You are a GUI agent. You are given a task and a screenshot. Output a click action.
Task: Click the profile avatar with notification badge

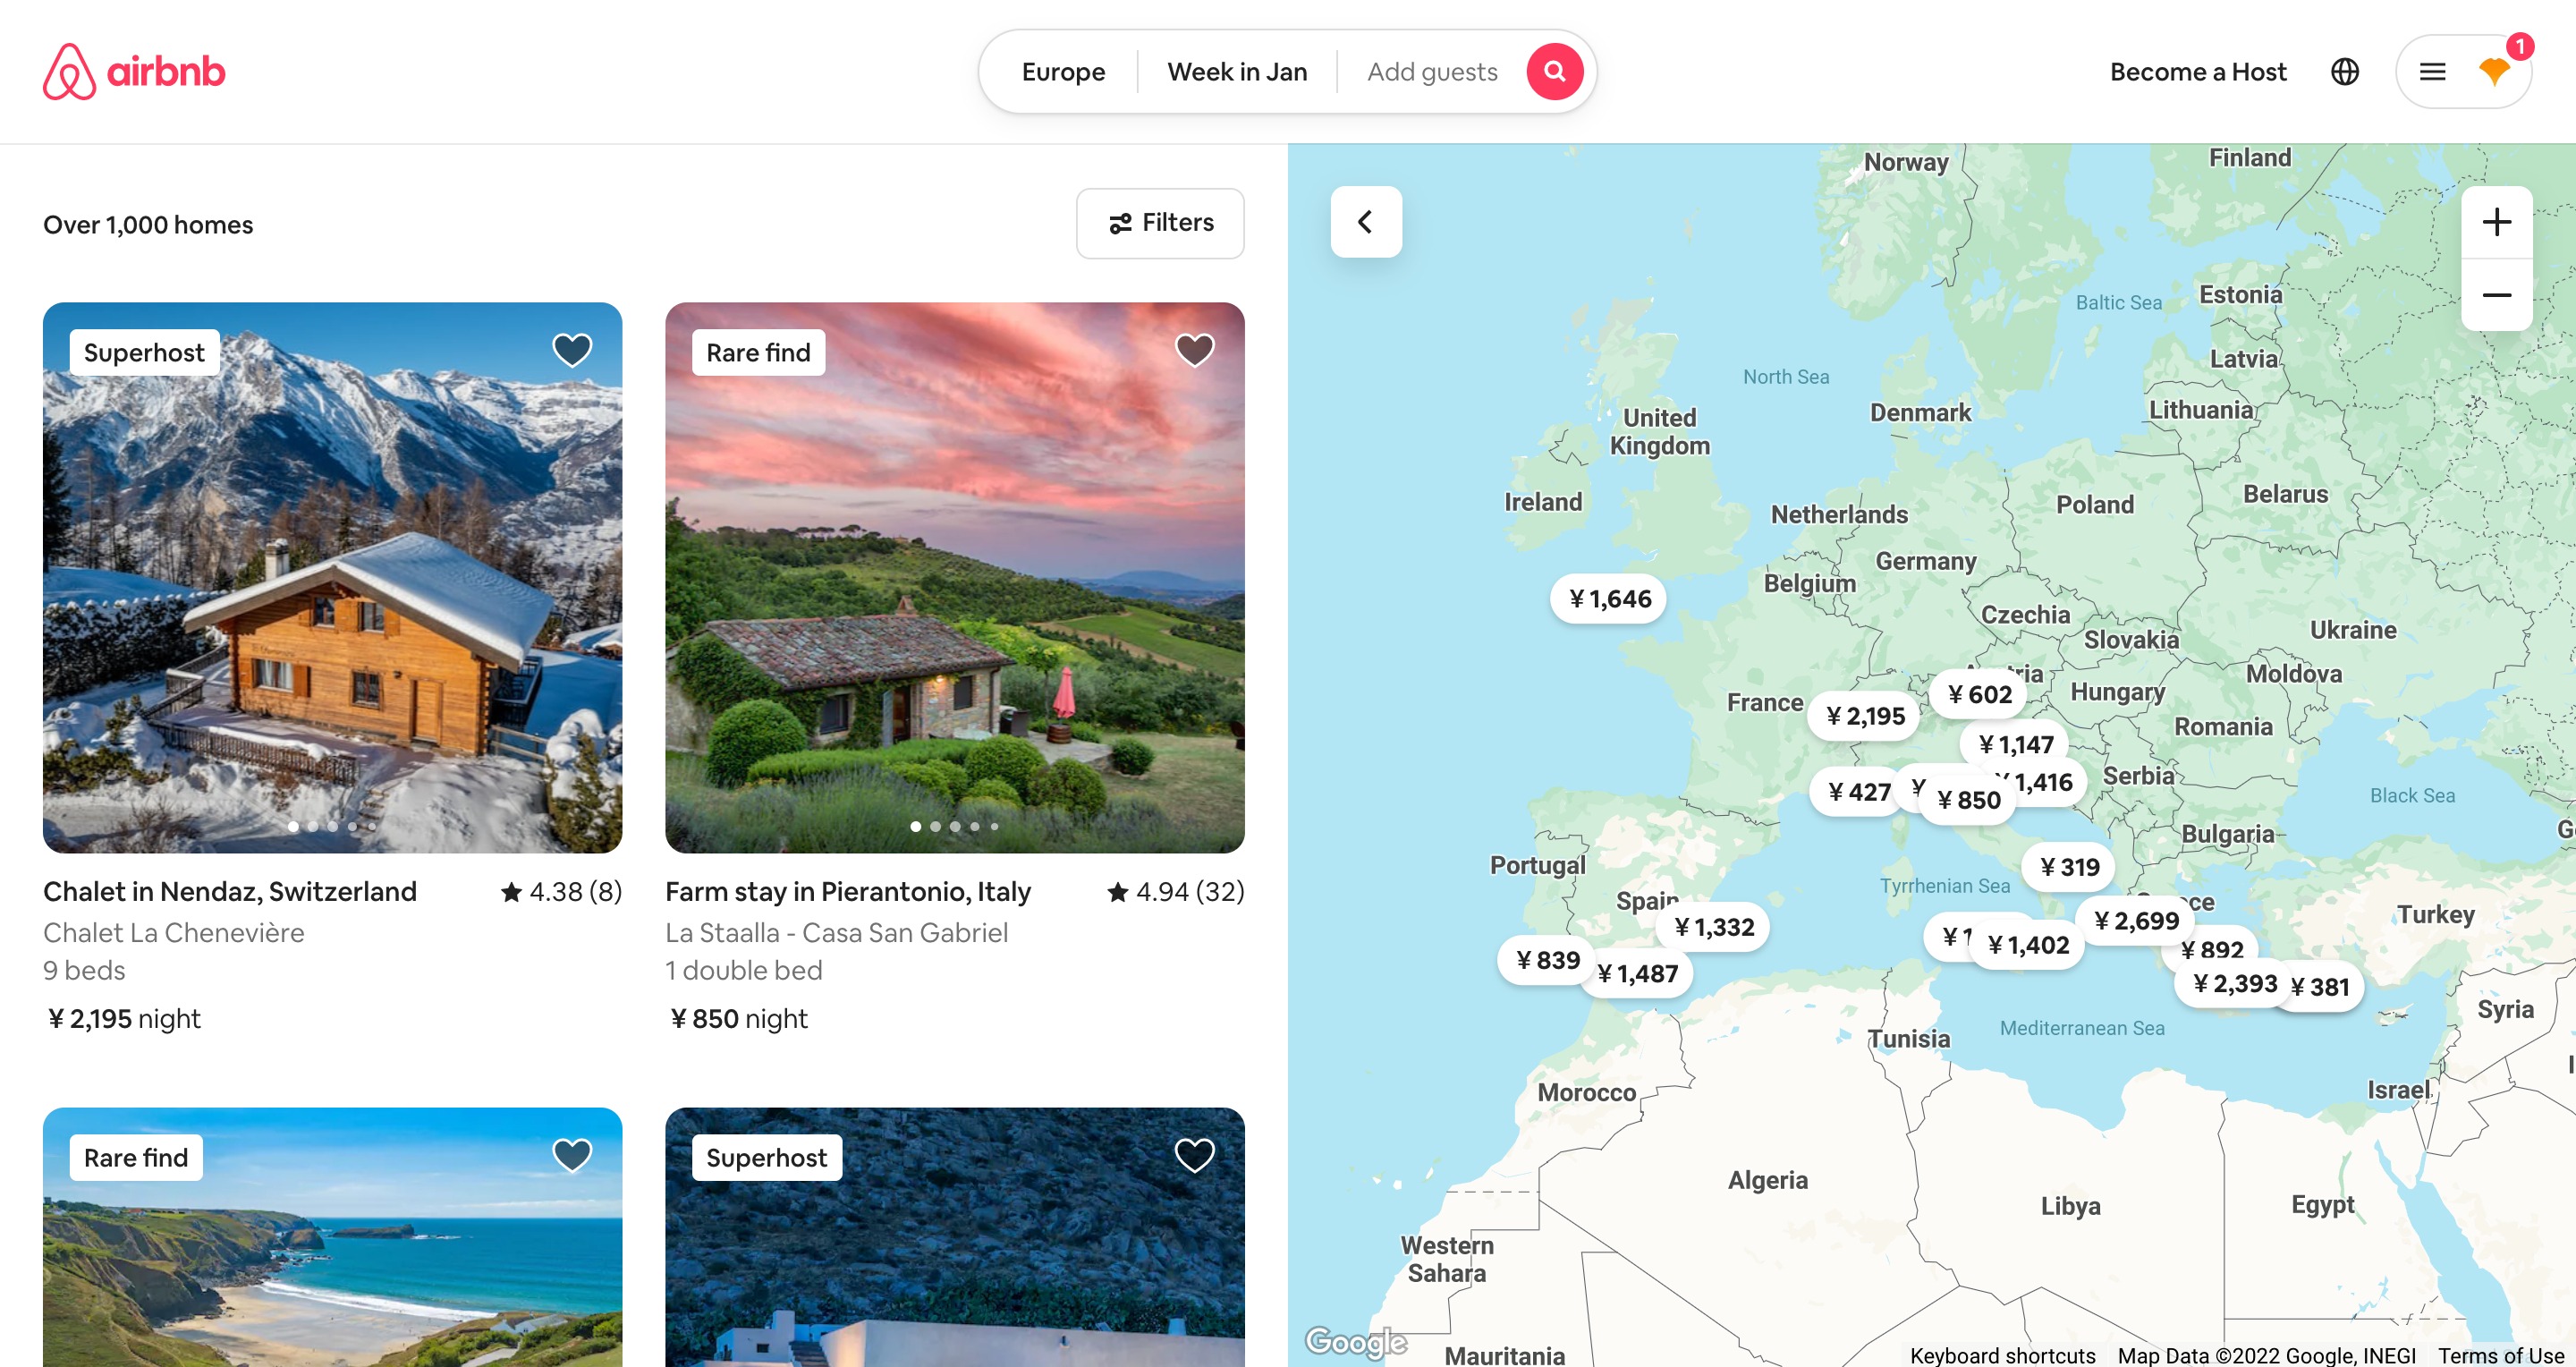(2494, 71)
